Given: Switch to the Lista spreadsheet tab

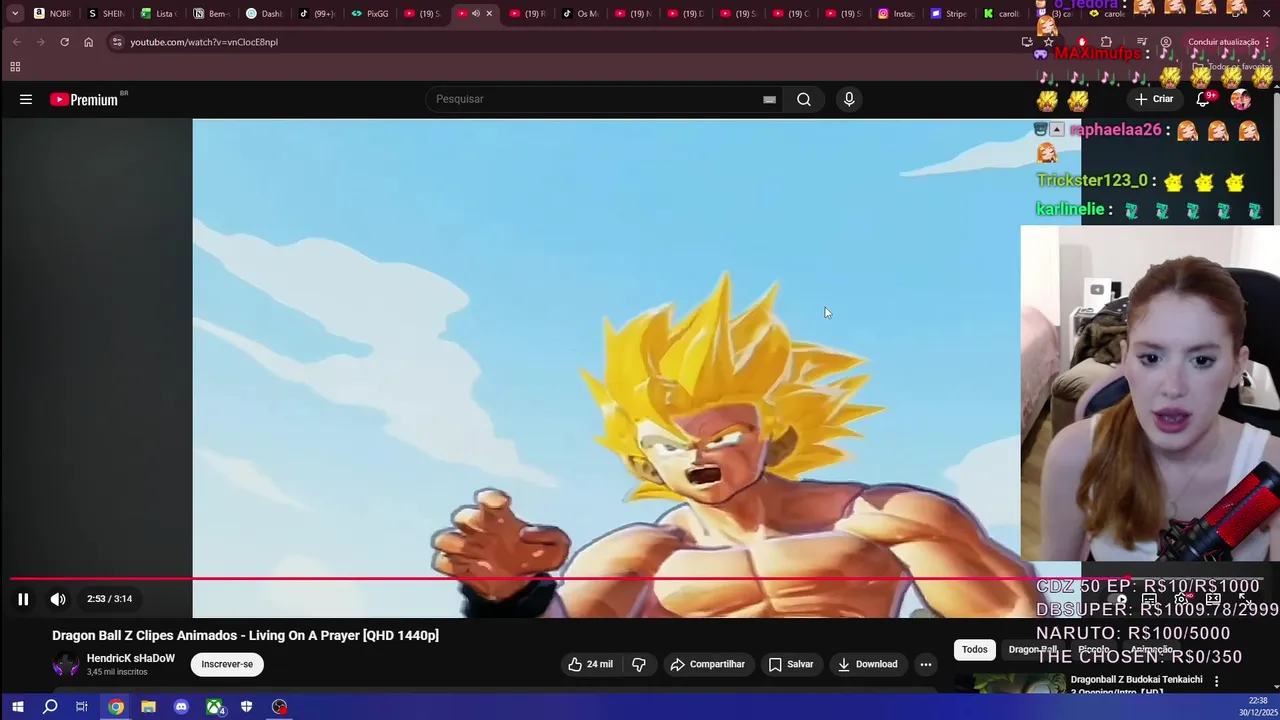Looking at the screenshot, I should (x=158, y=13).
